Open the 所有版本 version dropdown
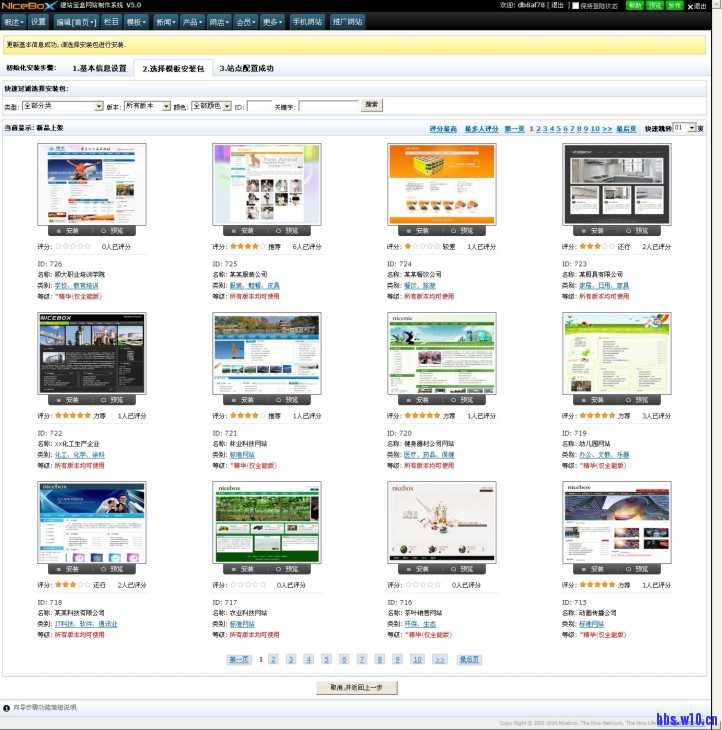Viewport: 722px width, 730px height. click(x=146, y=106)
